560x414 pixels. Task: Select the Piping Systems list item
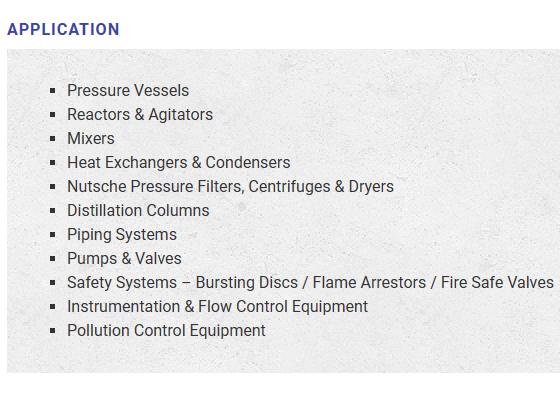(x=122, y=235)
